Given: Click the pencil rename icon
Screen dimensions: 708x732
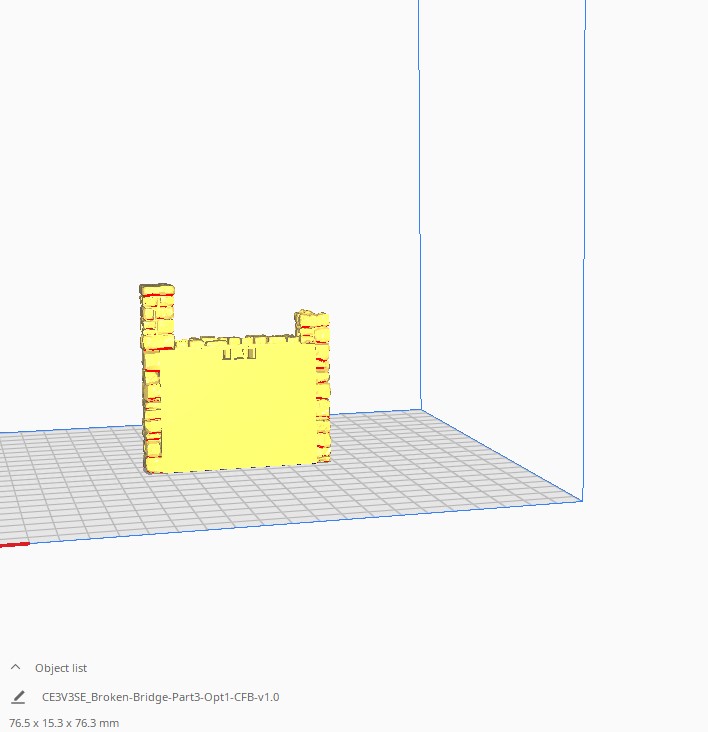Looking at the screenshot, I should pyautogui.click(x=18, y=697).
